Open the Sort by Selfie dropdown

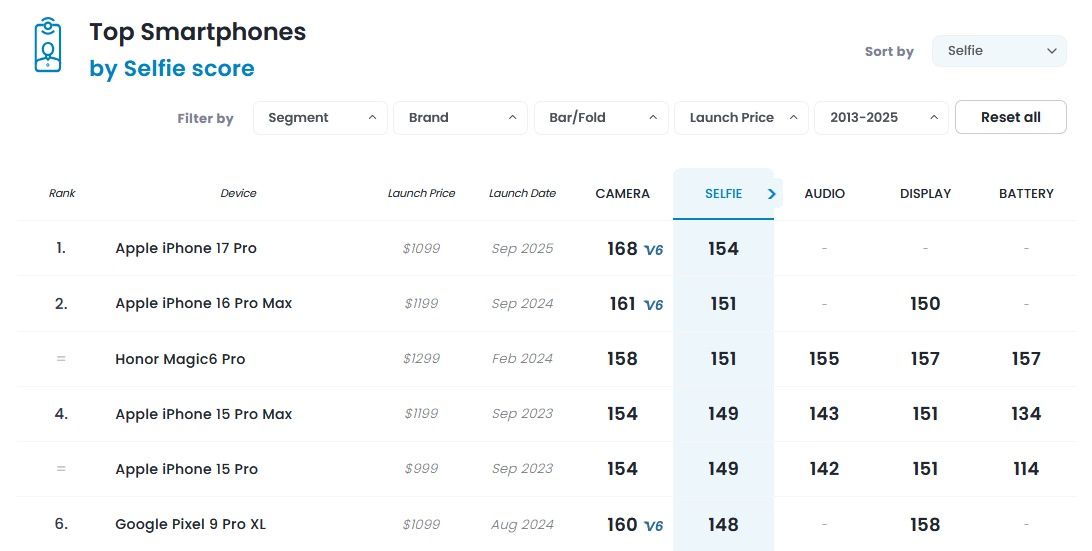[x=999, y=51]
